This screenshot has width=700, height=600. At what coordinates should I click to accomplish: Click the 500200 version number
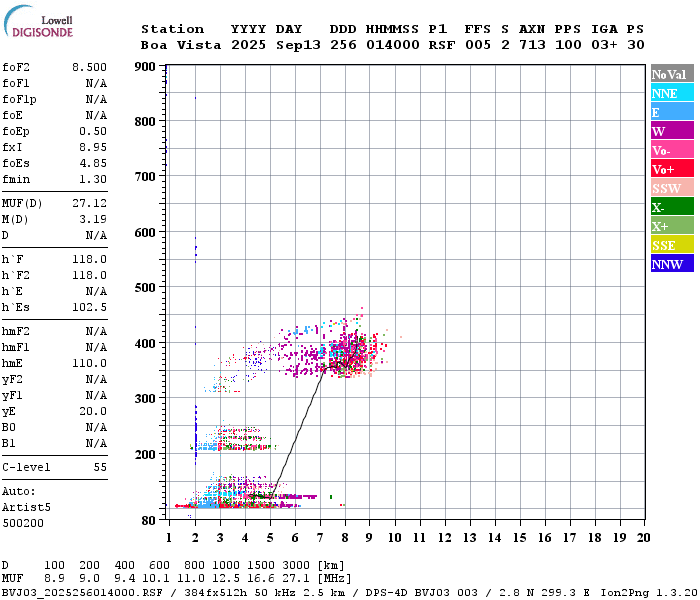(x=23, y=523)
